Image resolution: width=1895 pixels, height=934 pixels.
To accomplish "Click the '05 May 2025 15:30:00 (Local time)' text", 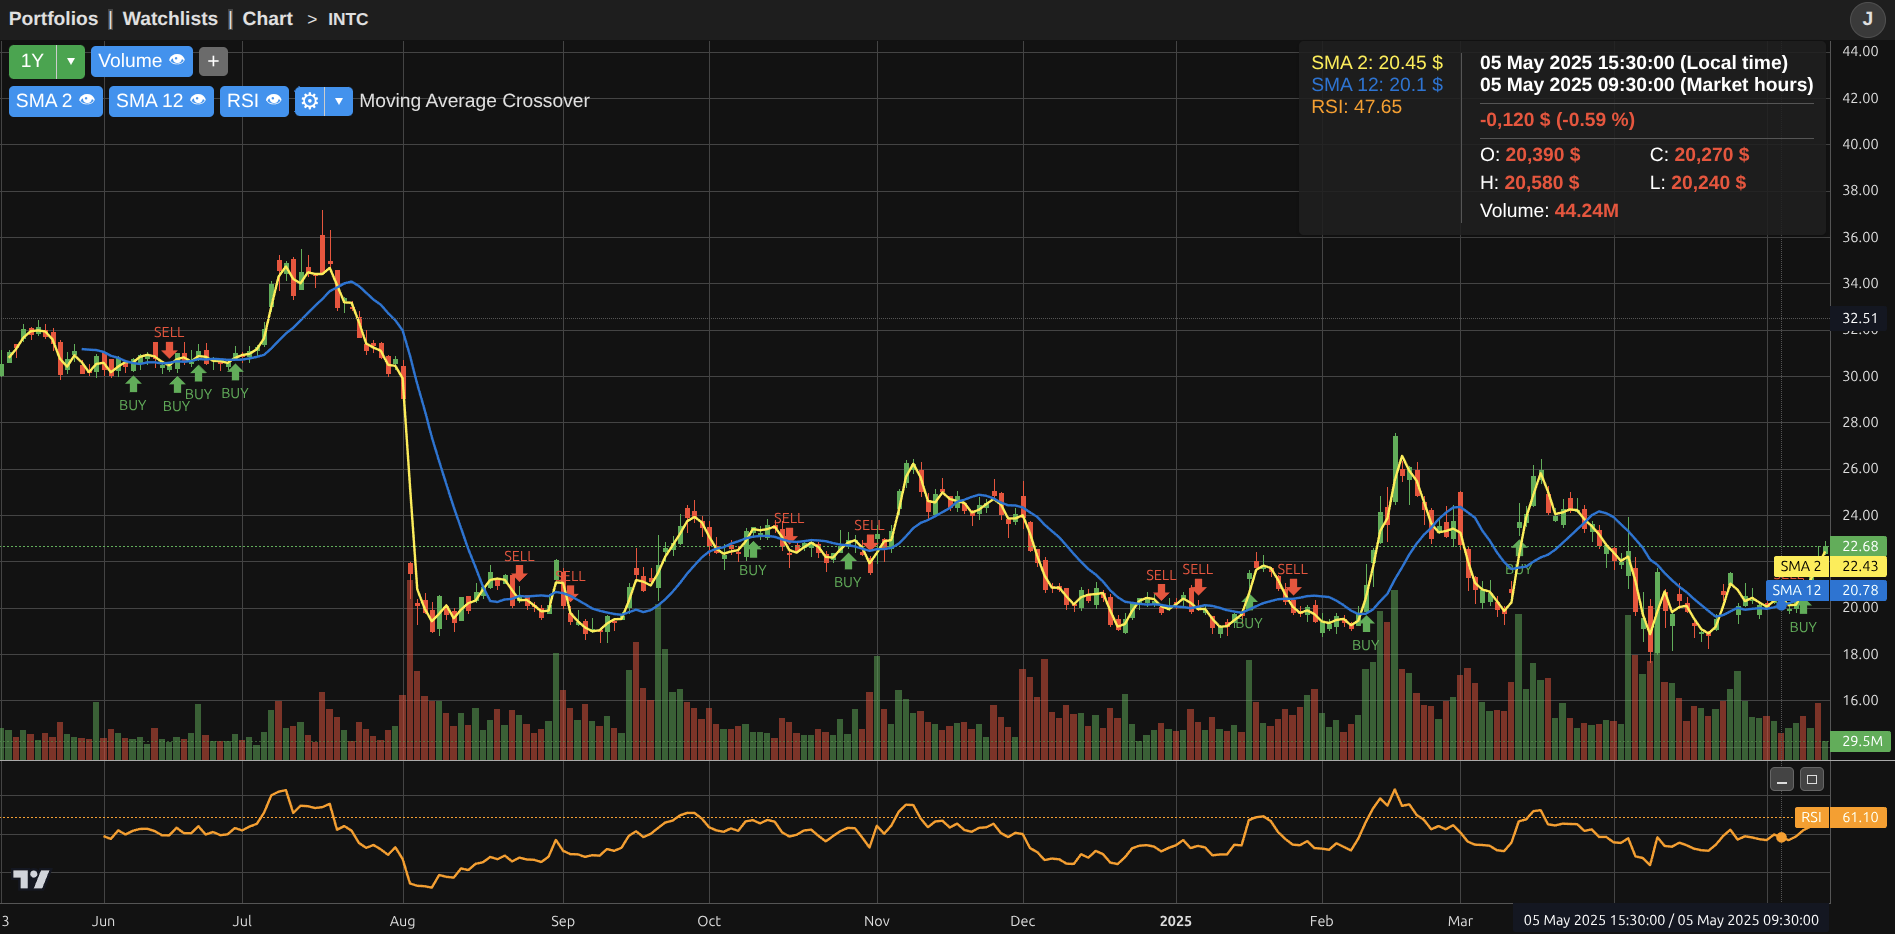I will click(1634, 62).
